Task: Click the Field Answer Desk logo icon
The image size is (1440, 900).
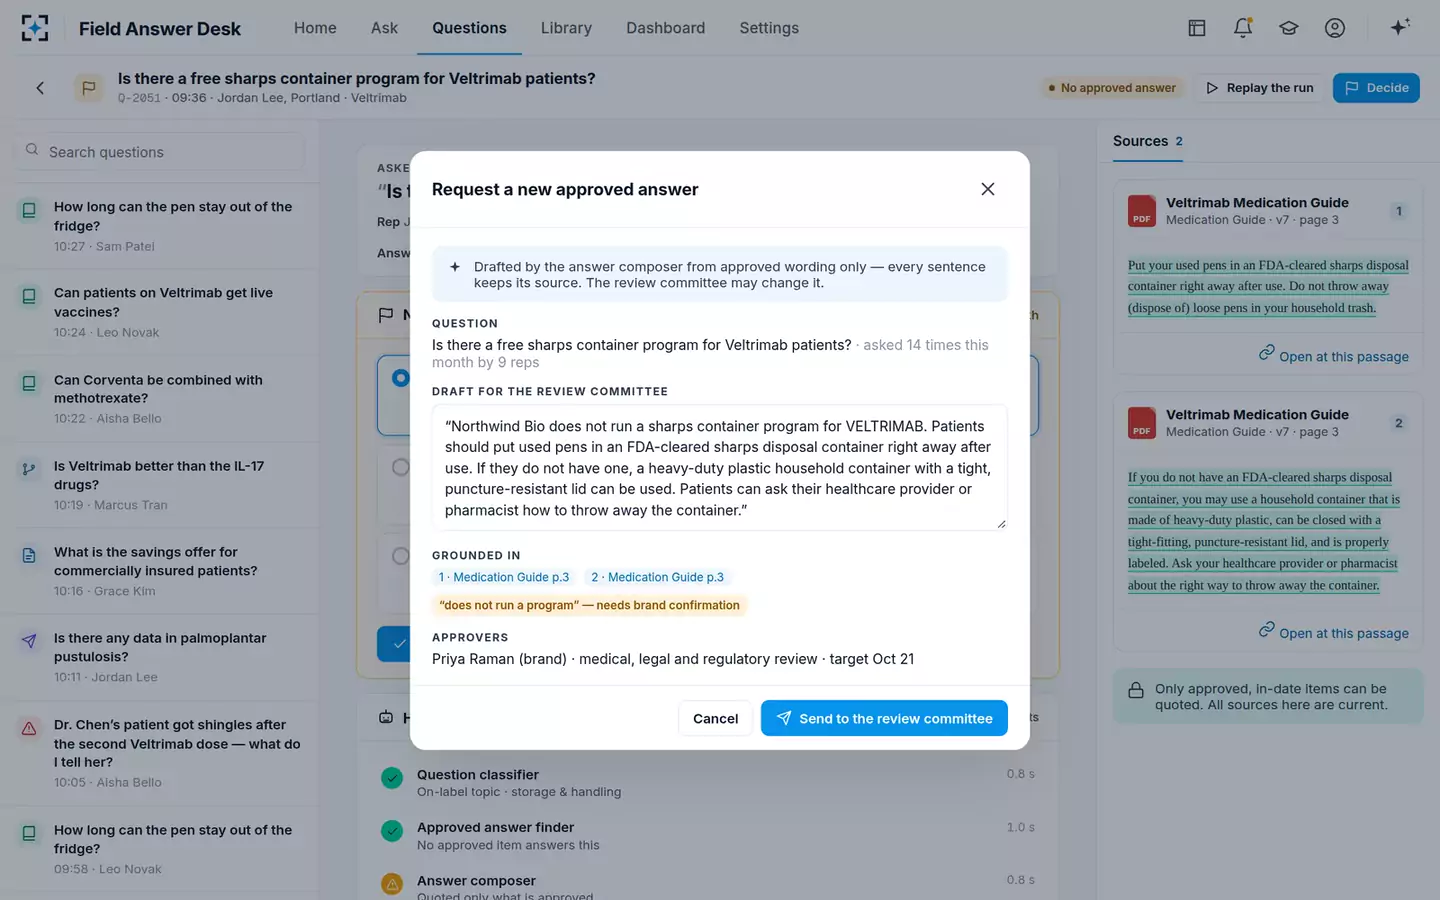Action: coord(35,28)
